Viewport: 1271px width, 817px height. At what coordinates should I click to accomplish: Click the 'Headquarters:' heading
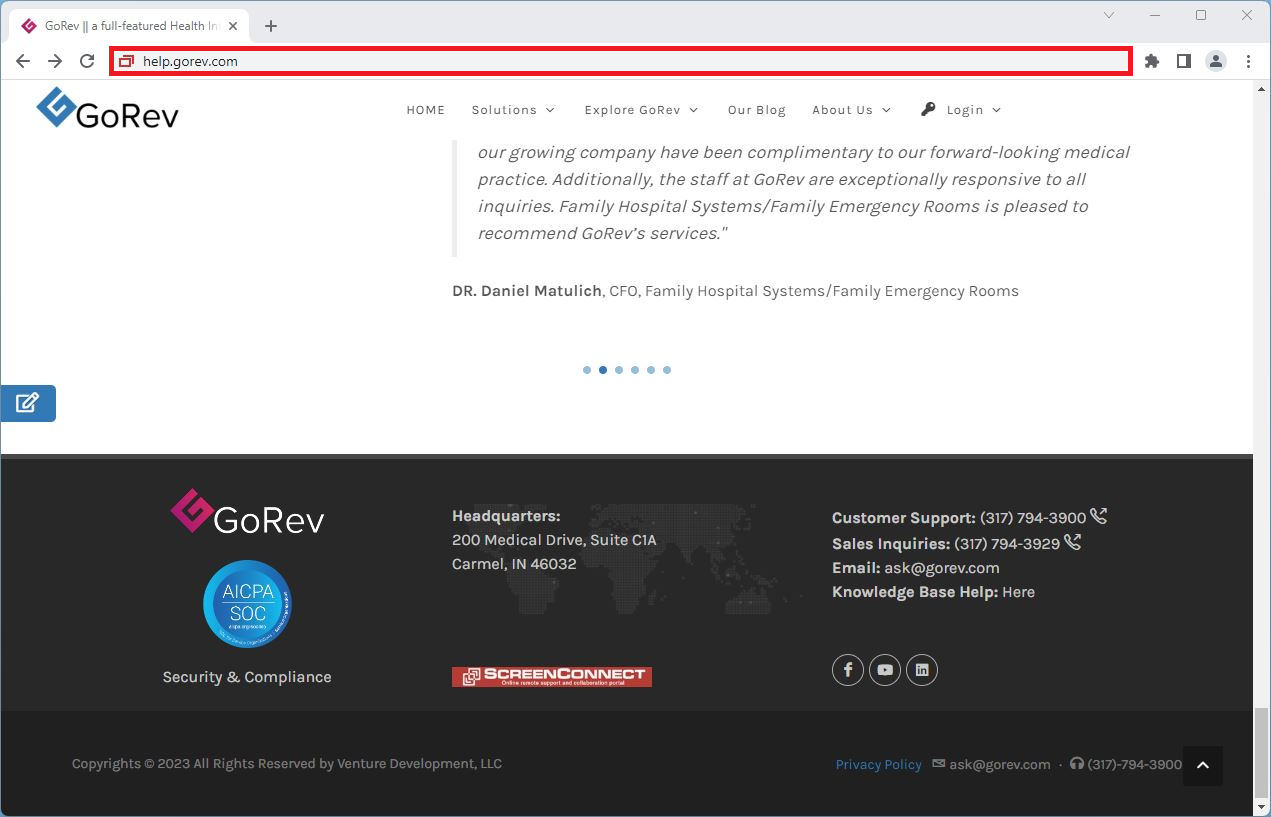(x=506, y=516)
